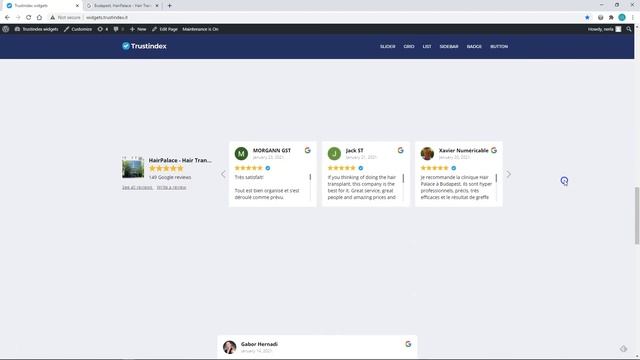
Task: Click Google icon on MORGANN GST review
Action: tap(307, 150)
